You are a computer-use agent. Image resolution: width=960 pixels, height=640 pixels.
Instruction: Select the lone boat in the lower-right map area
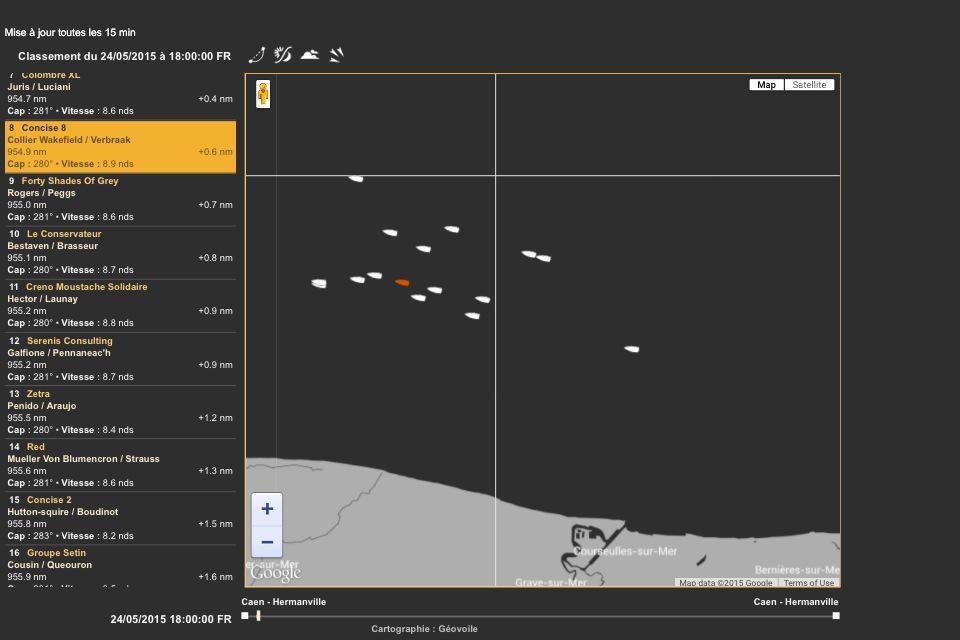point(632,348)
